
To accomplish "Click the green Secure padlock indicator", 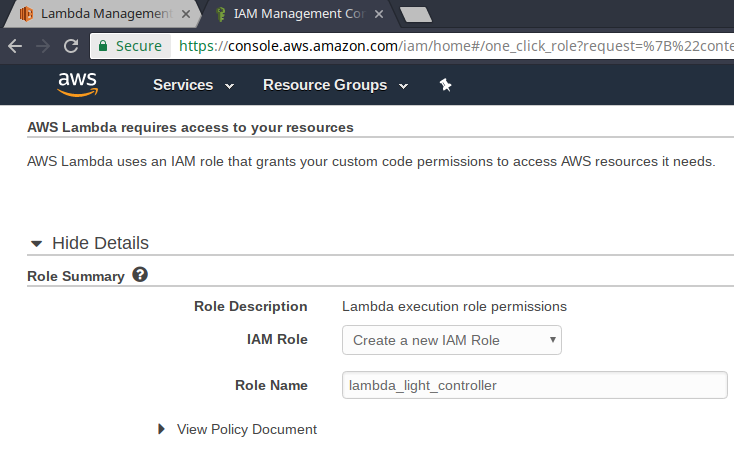I will [x=130, y=46].
